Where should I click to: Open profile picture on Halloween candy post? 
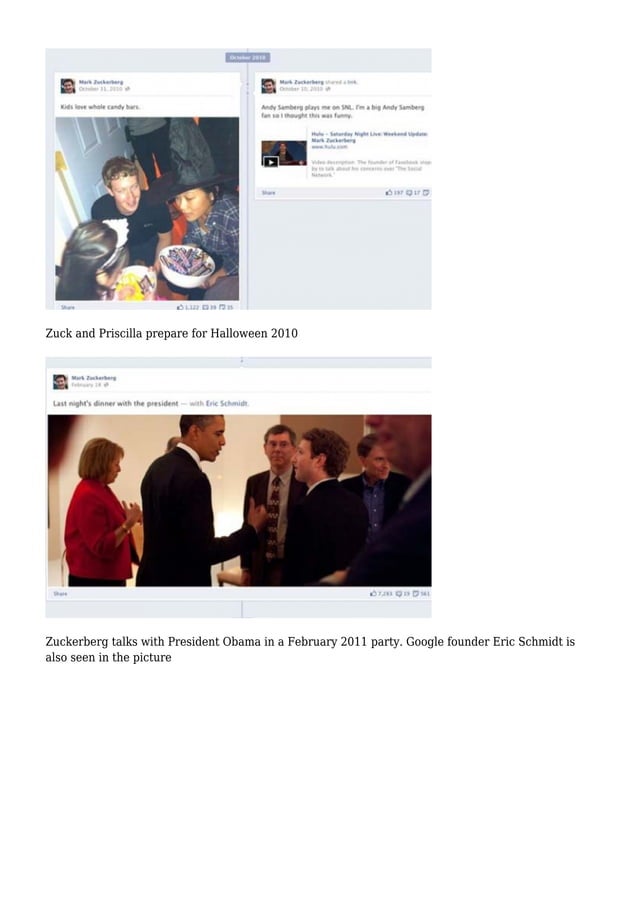pyautogui.click(x=68, y=86)
